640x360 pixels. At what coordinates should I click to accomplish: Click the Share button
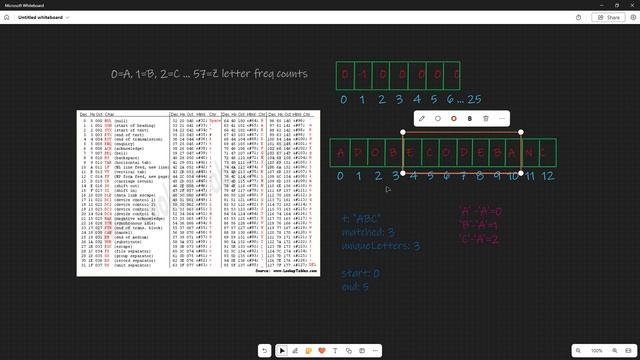[x=608, y=18]
